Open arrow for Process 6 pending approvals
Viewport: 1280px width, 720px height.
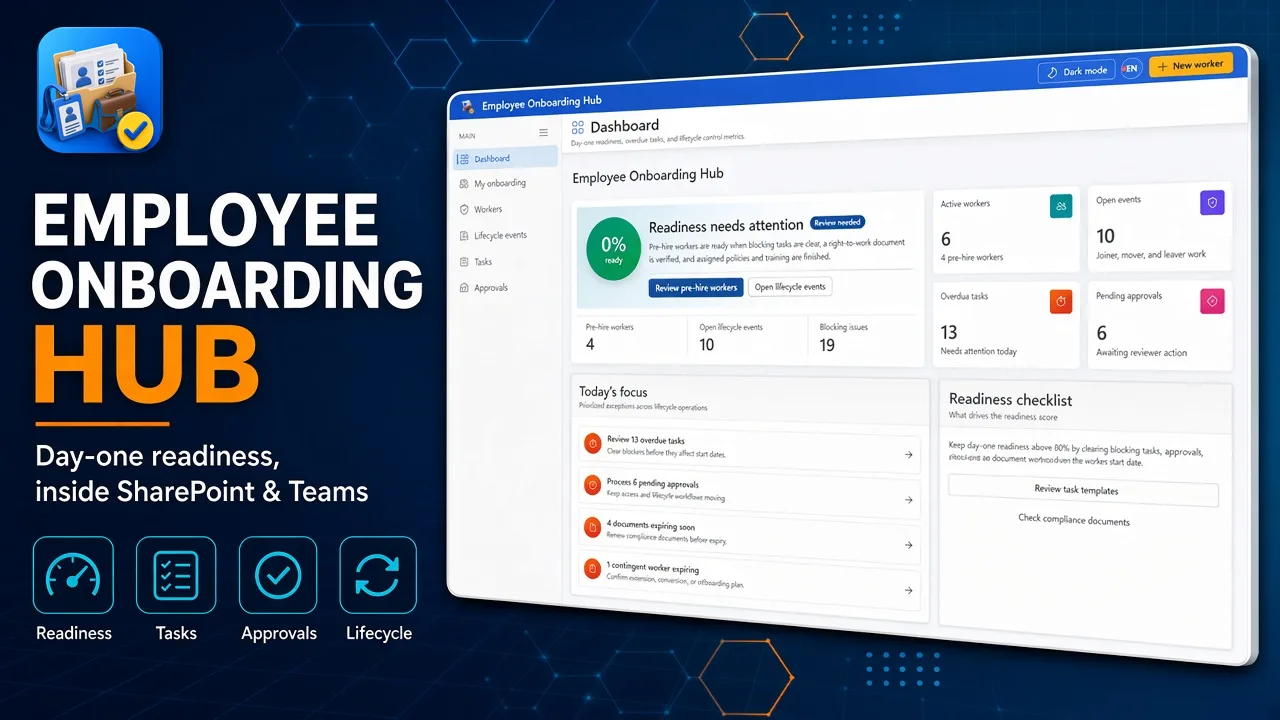[909, 500]
